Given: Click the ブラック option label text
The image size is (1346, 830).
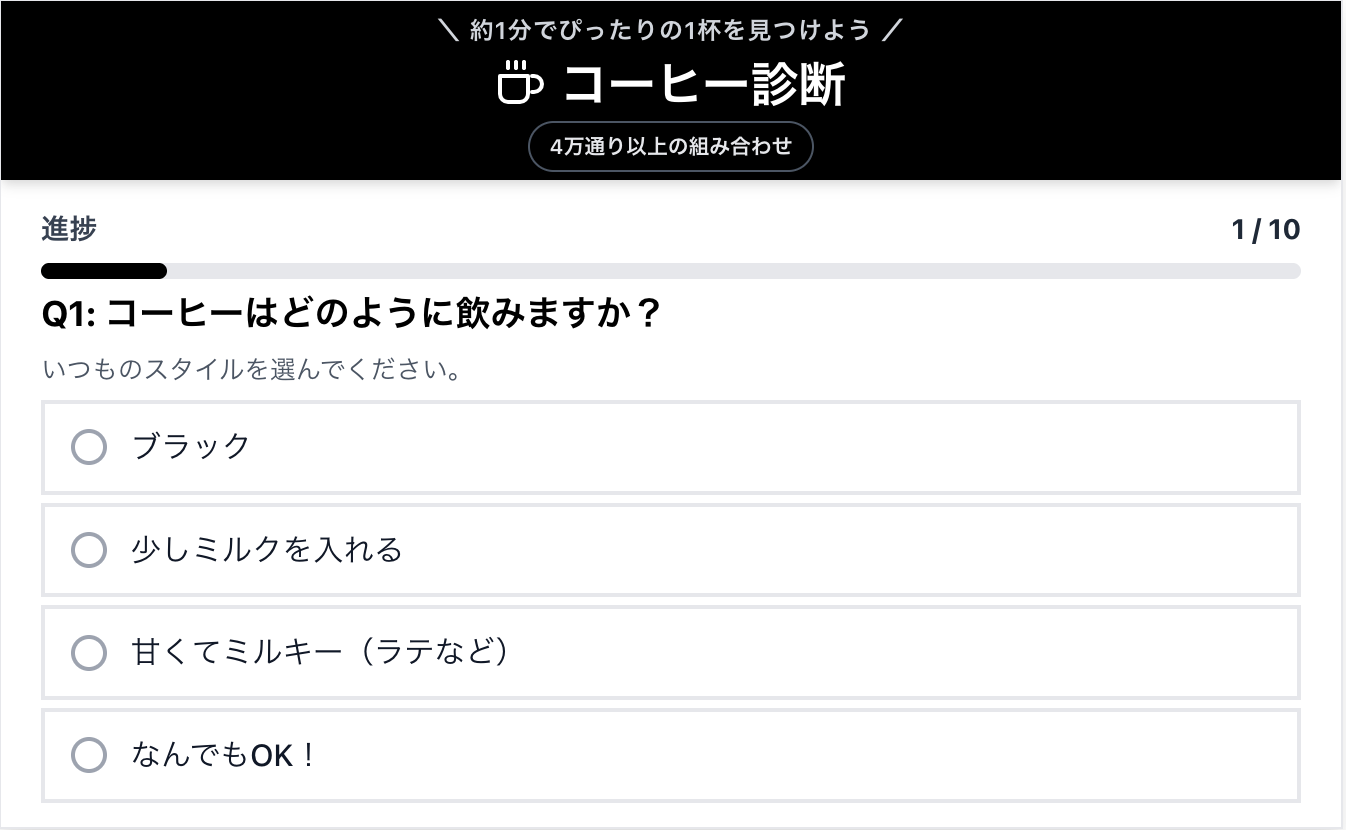Looking at the screenshot, I should pyautogui.click(x=191, y=446).
